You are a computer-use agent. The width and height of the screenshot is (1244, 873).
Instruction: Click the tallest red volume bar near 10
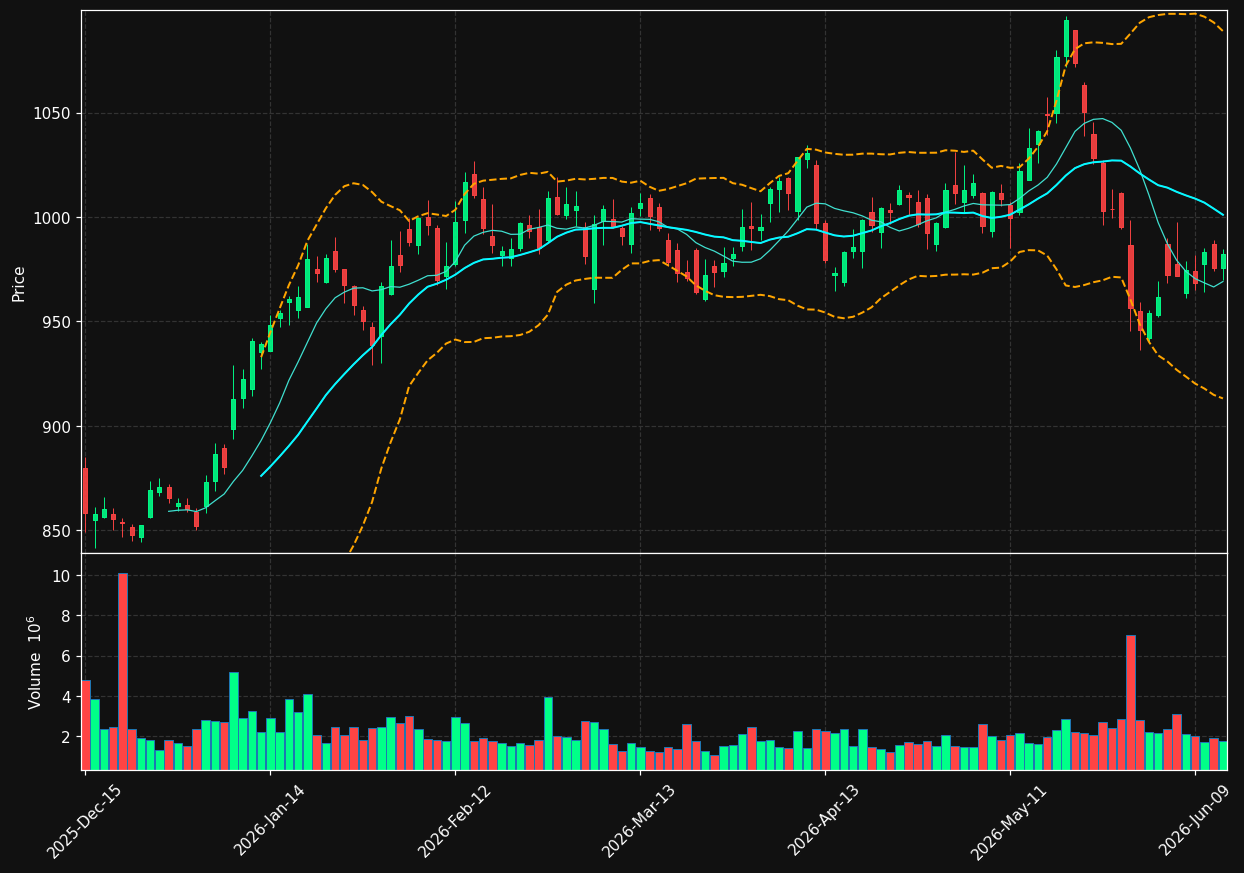click(123, 671)
